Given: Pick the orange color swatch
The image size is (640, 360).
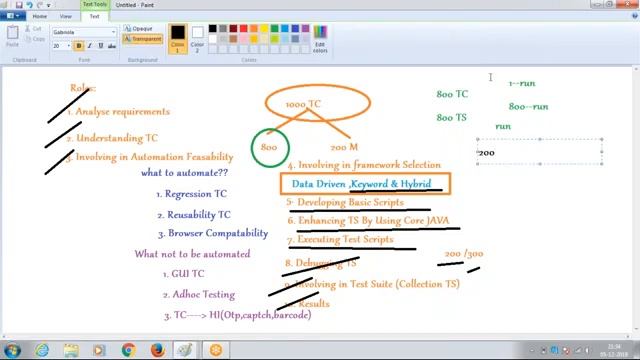Looking at the screenshot, I should 254,28.
